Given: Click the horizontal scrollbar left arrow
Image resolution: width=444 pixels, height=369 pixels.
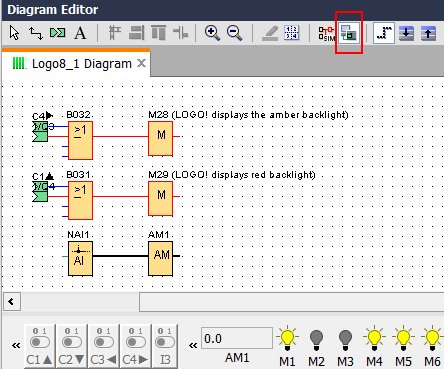Looking at the screenshot, I should click(12, 302).
